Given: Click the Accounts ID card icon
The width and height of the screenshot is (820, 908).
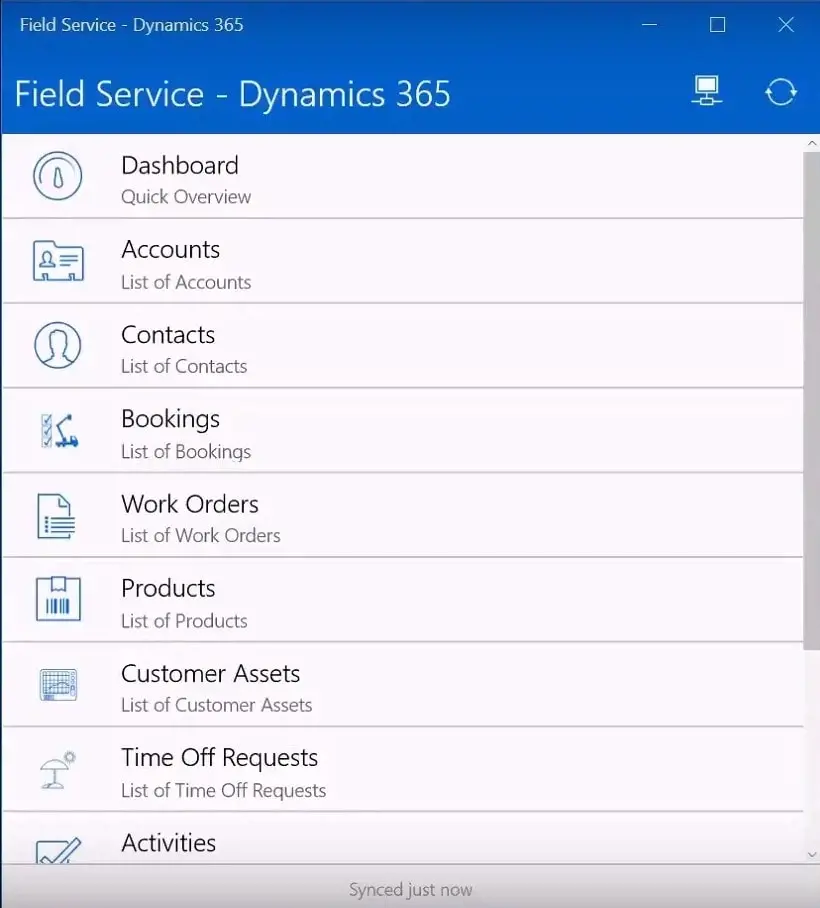Looking at the screenshot, I should coord(58,261).
